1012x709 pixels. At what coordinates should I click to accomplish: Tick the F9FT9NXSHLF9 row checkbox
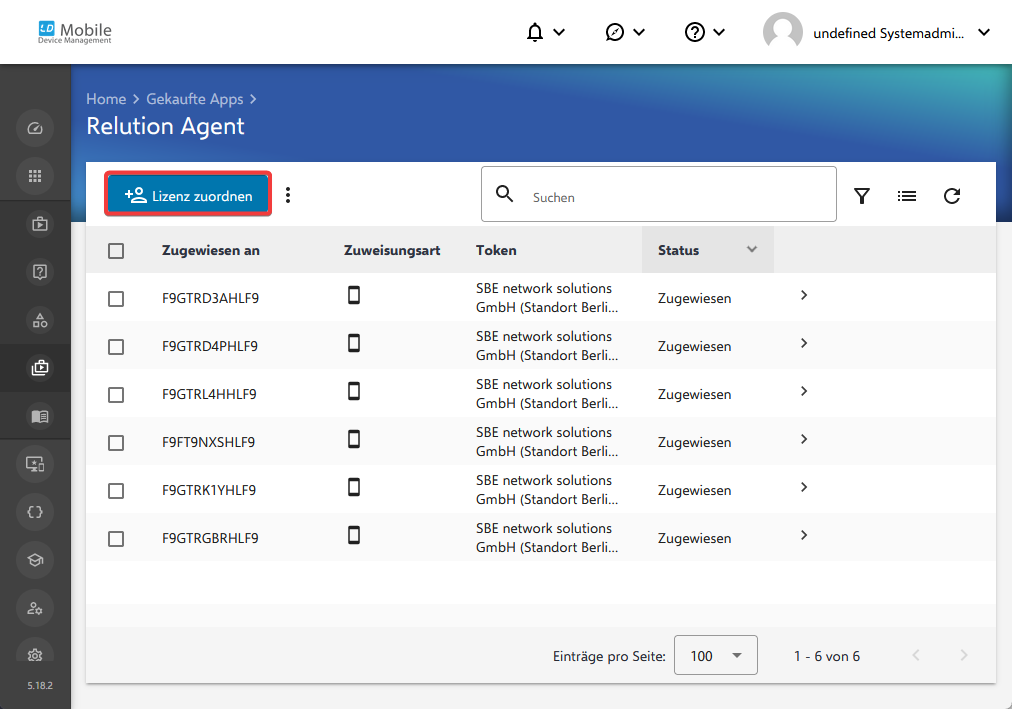tap(116, 443)
